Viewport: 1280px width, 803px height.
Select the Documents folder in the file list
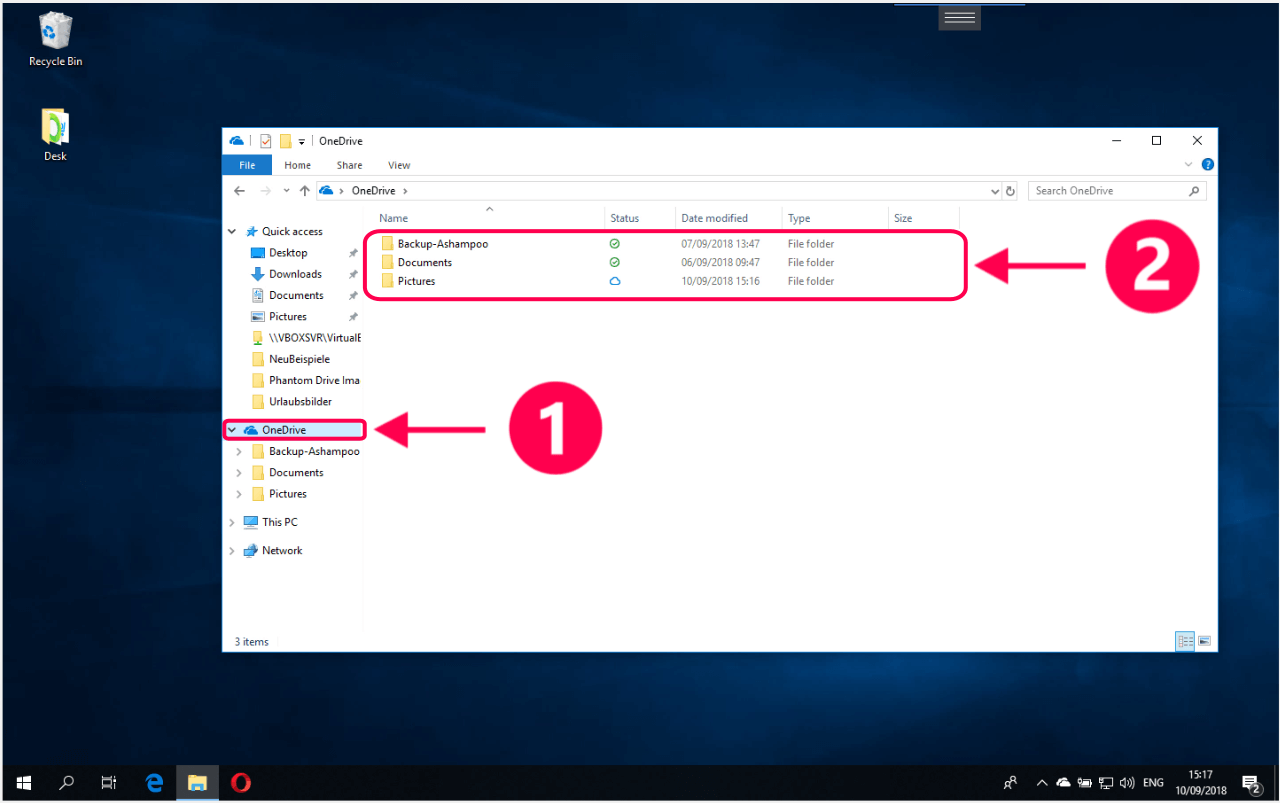coord(424,263)
